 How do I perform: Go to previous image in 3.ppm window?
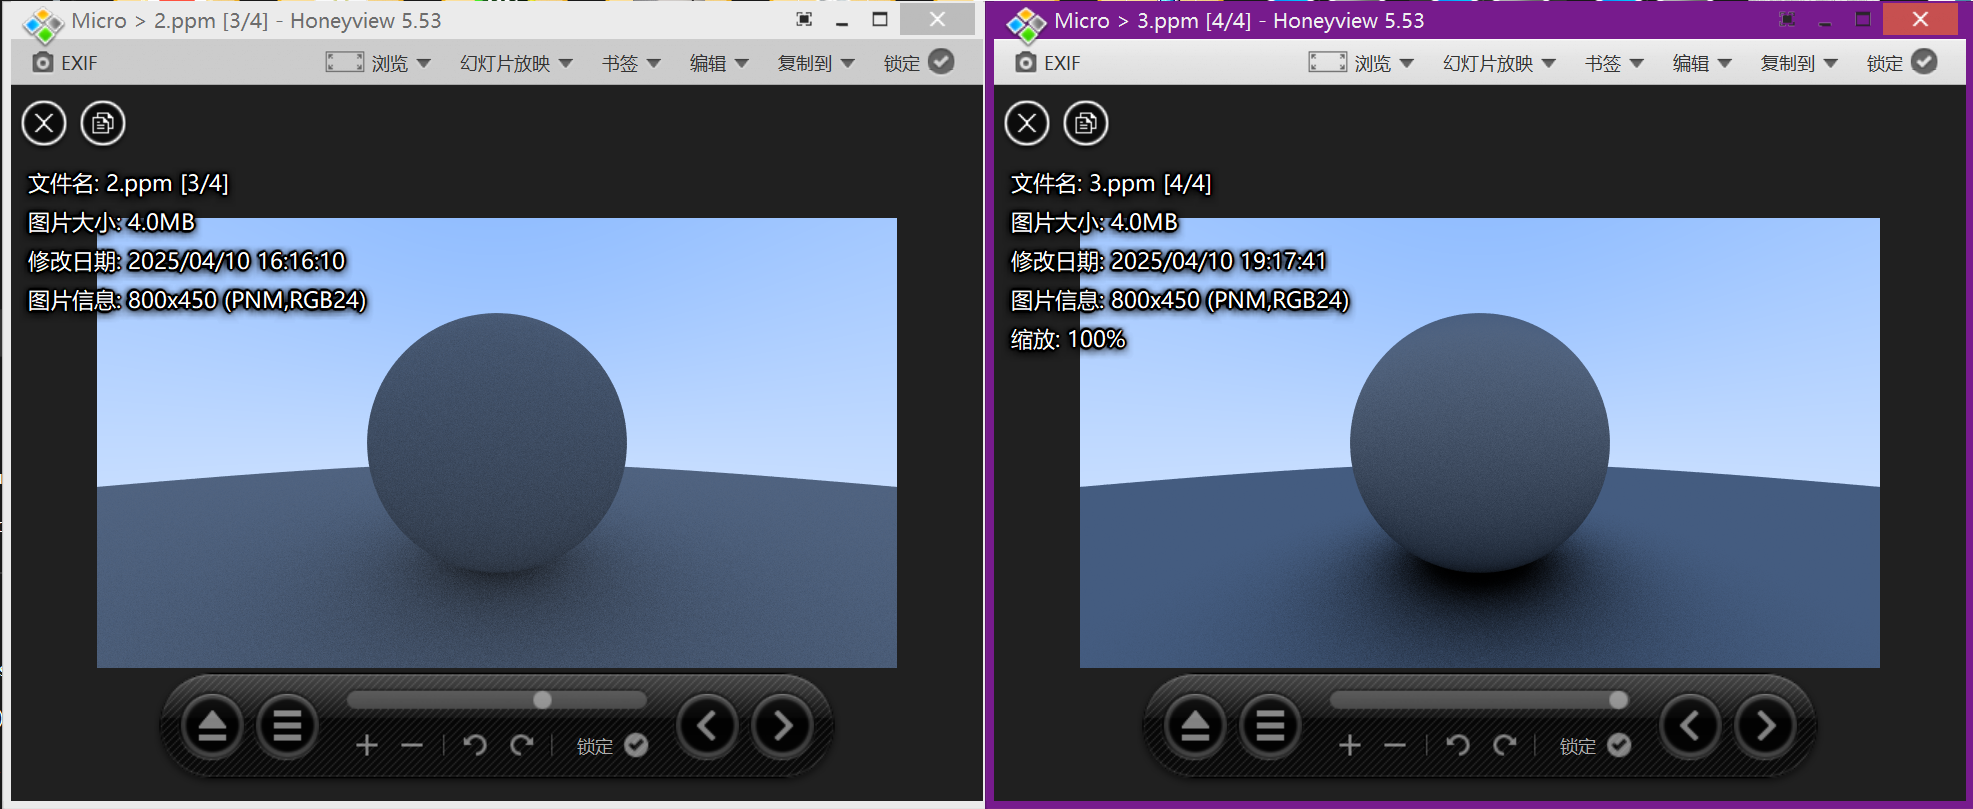coord(1690,726)
